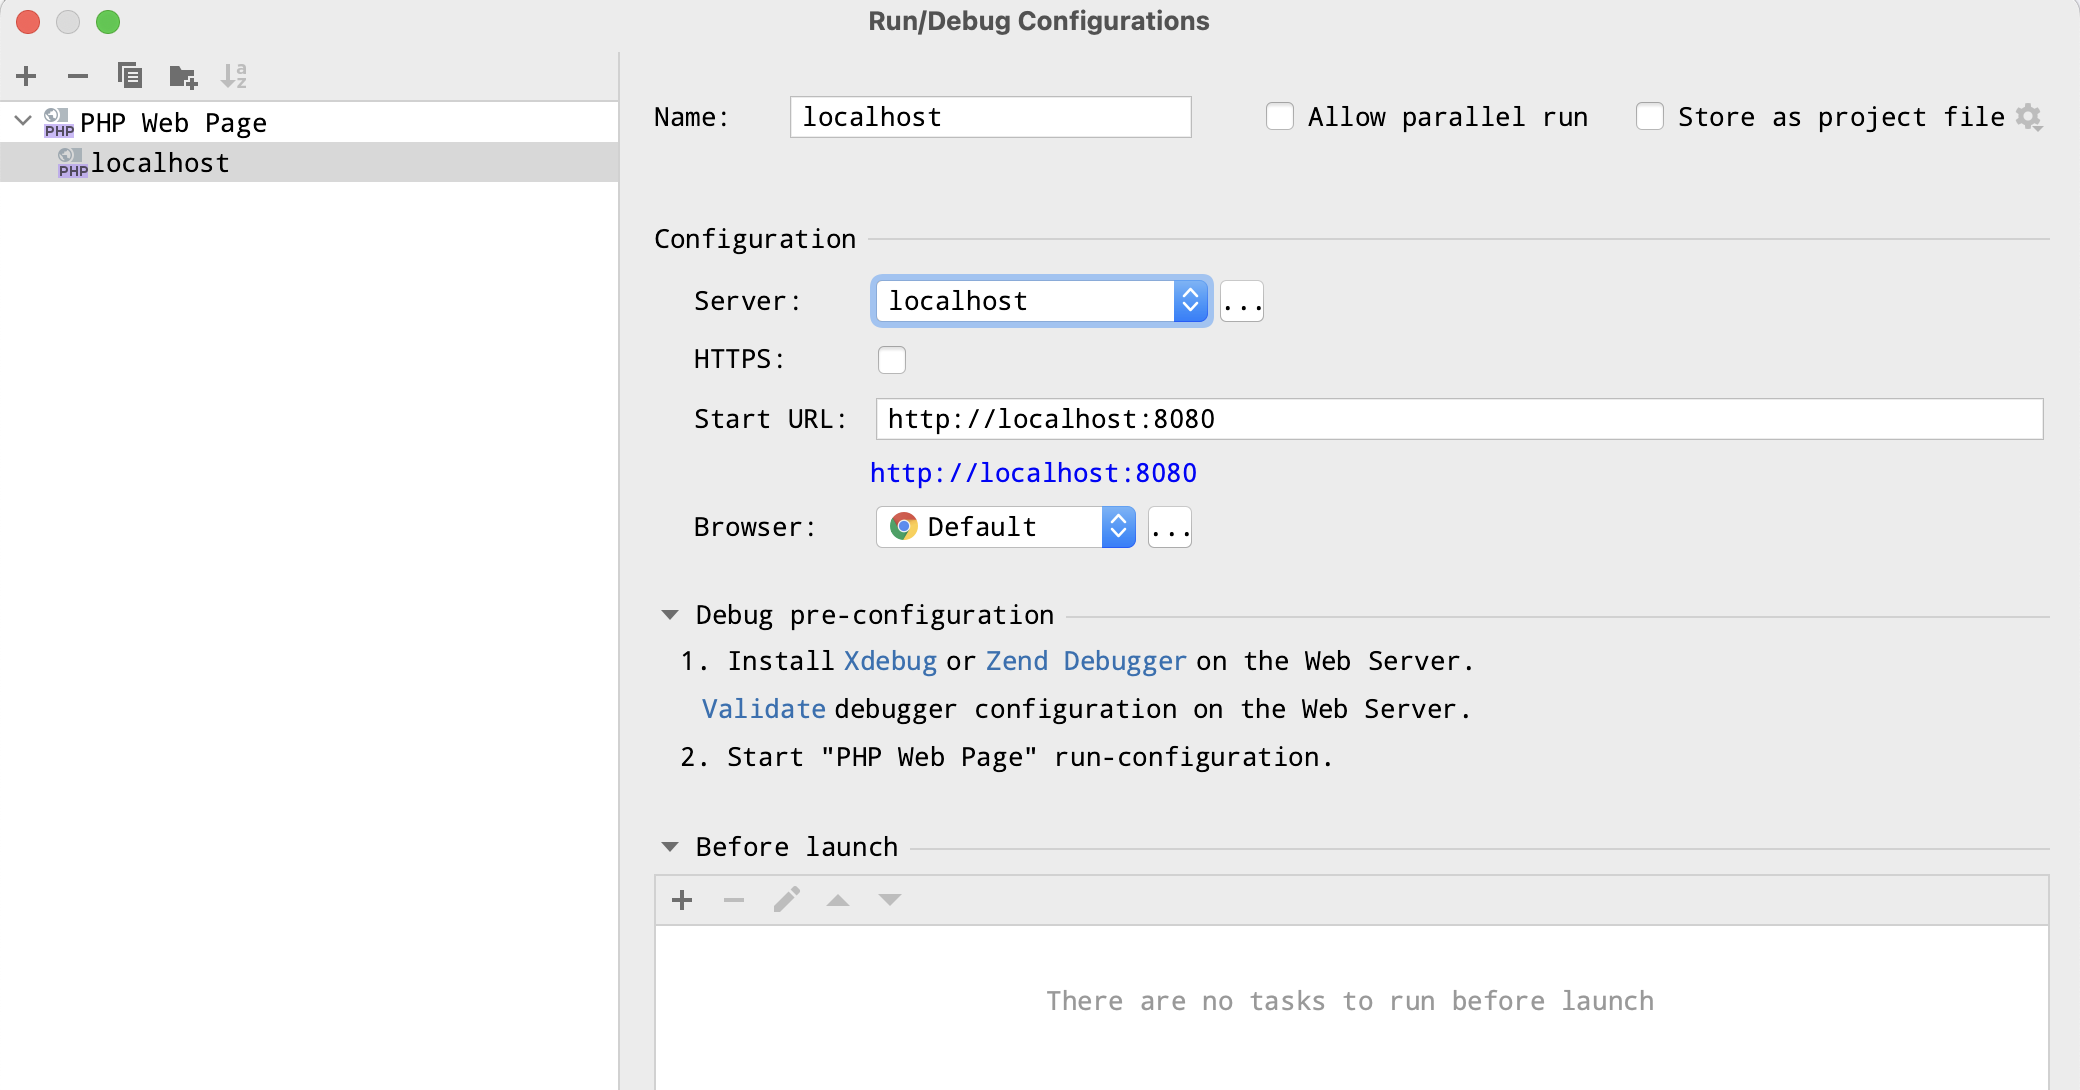
Task: Check Store as project file
Action: click(1649, 116)
